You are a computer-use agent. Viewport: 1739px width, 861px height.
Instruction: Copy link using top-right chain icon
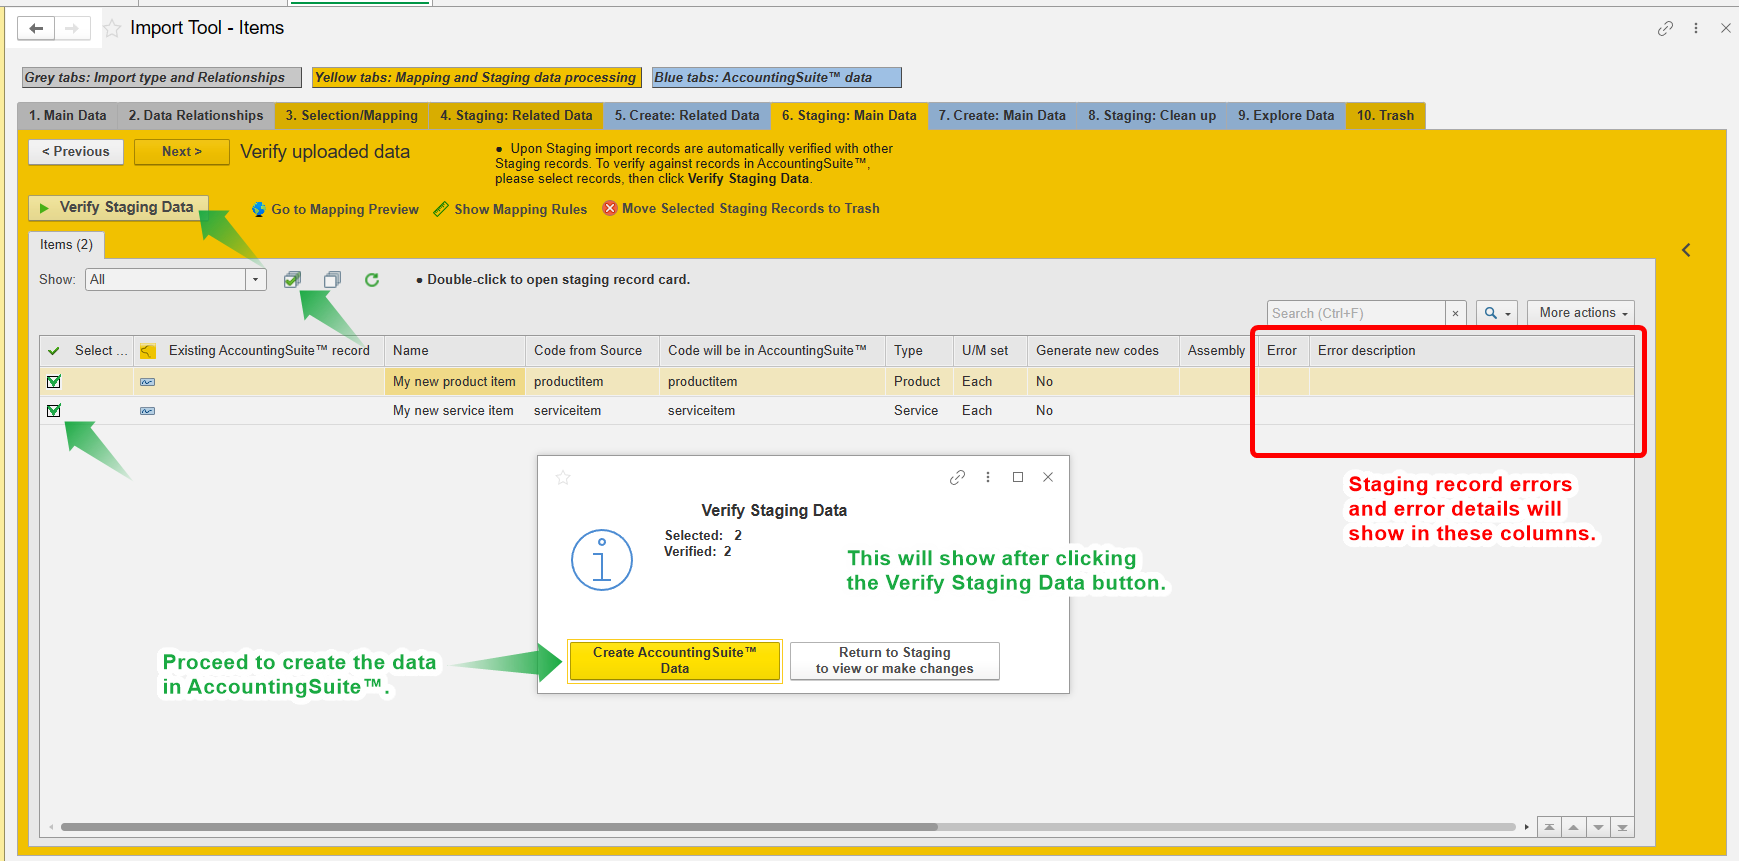tap(1665, 28)
